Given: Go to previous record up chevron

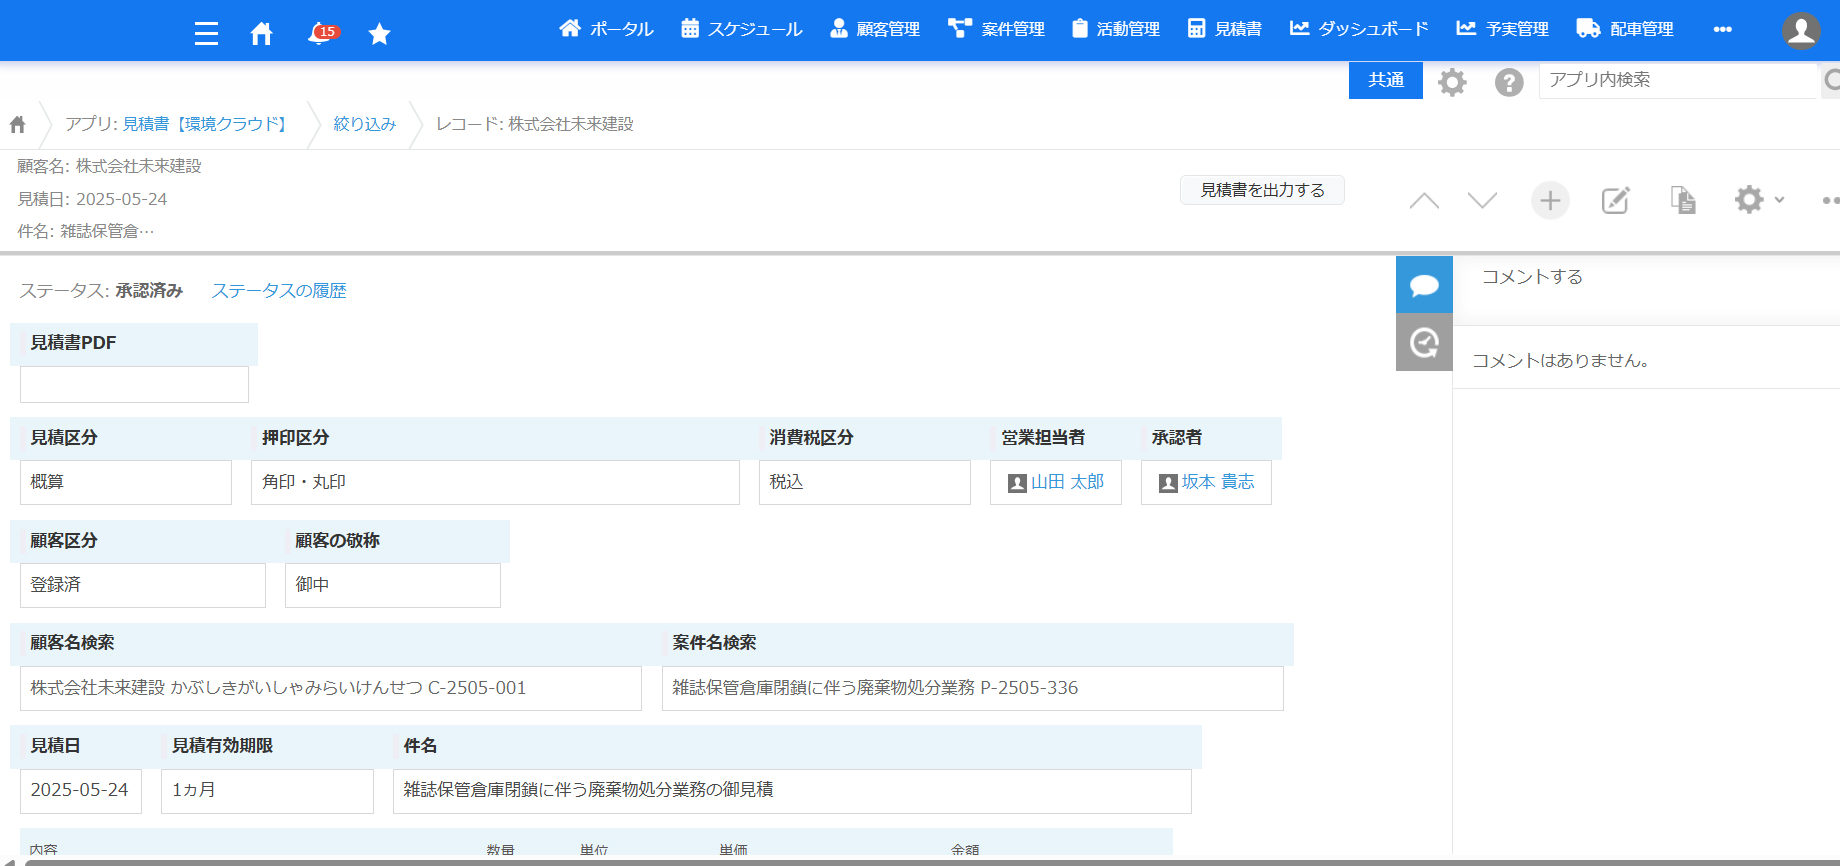Looking at the screenshot, I should pyautogui.click(x=1424, y=201).
